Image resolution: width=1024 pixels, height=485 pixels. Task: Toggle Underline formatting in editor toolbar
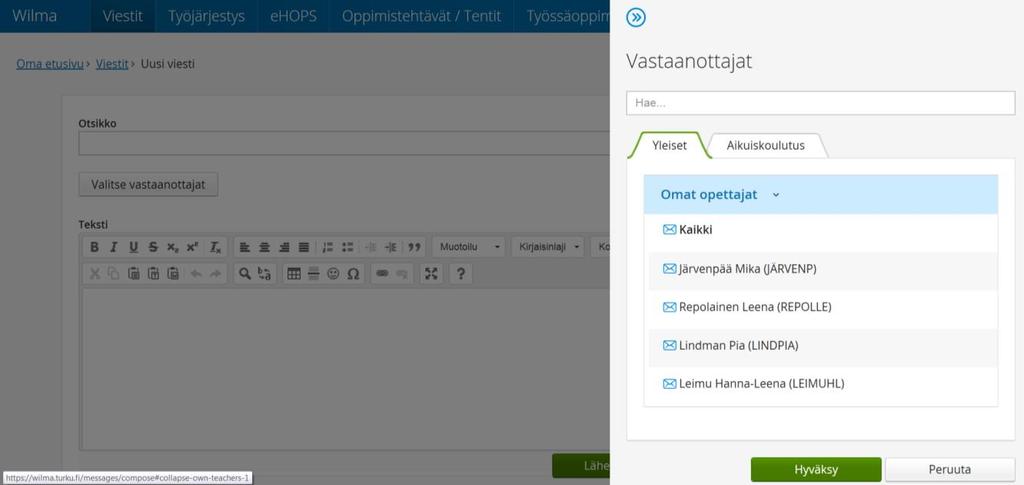click(x=133, y=247)
